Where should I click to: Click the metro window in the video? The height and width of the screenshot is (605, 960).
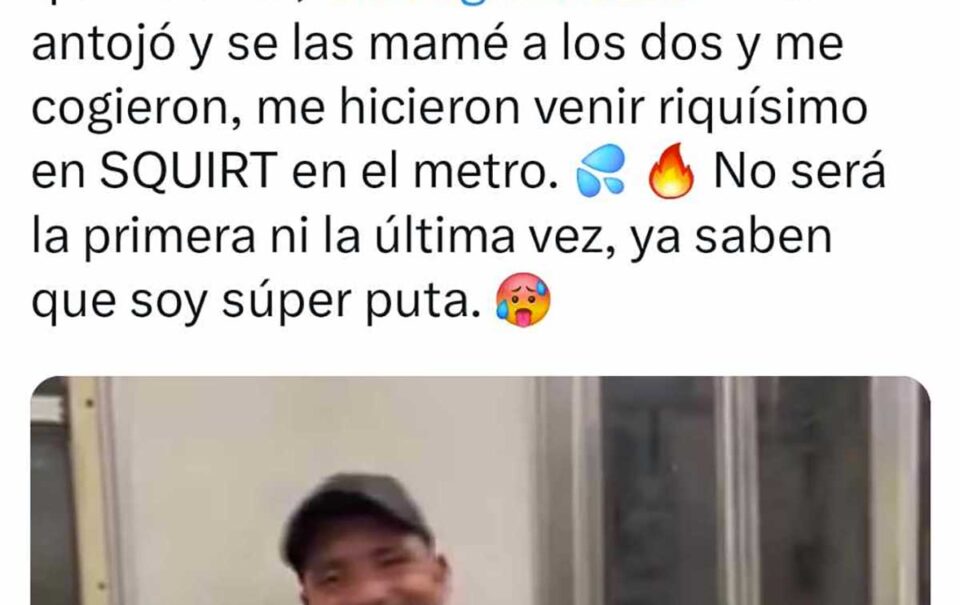tap(735, 490)
